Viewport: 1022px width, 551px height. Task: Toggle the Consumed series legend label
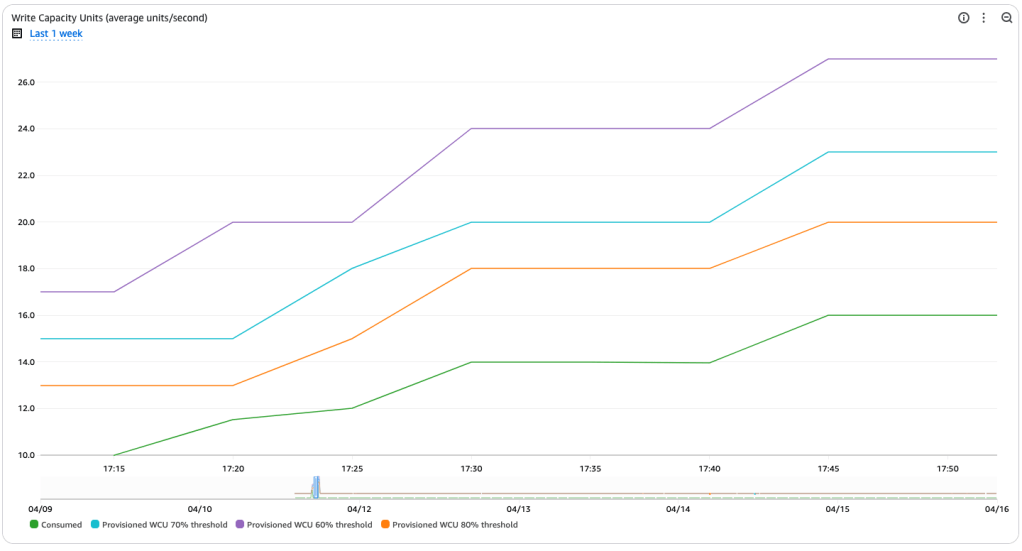coord(61,524)
